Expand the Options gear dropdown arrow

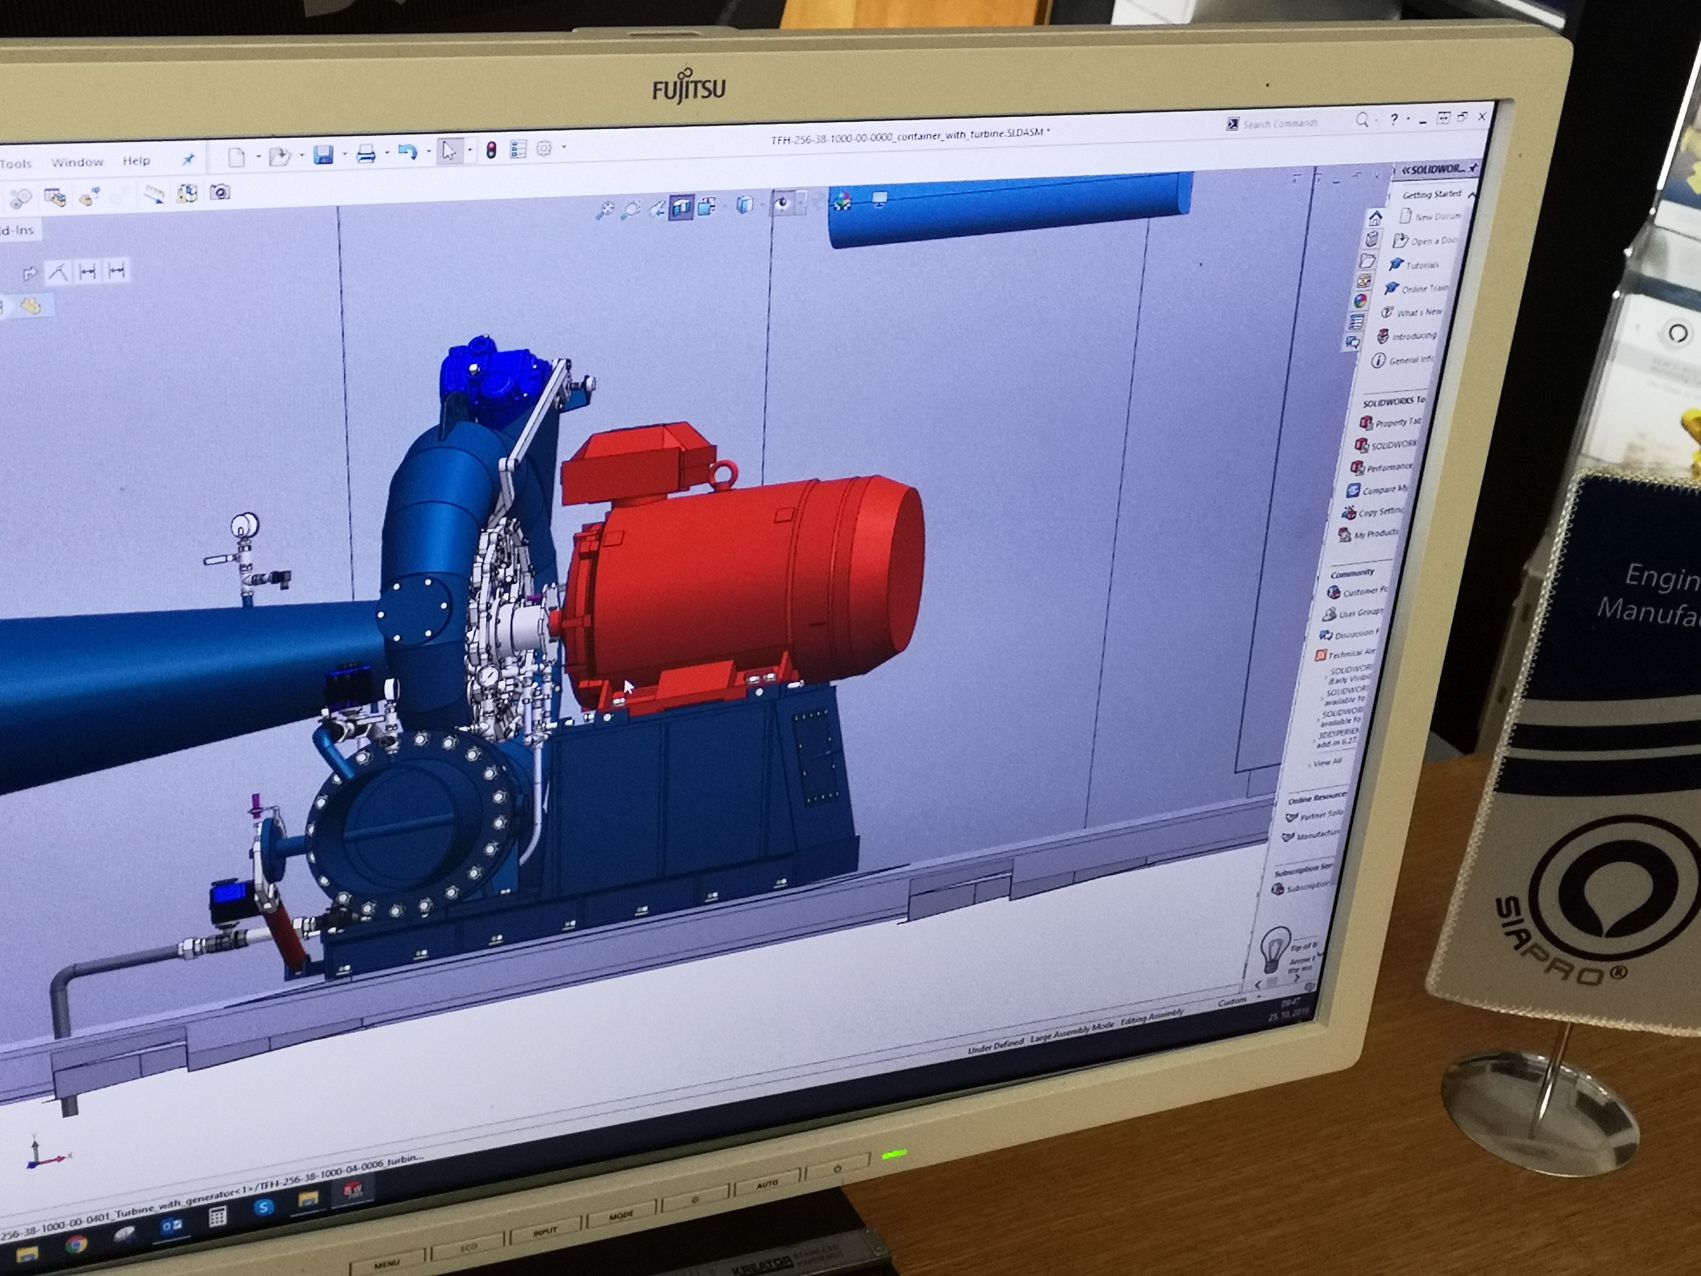(x=564, y=148)
